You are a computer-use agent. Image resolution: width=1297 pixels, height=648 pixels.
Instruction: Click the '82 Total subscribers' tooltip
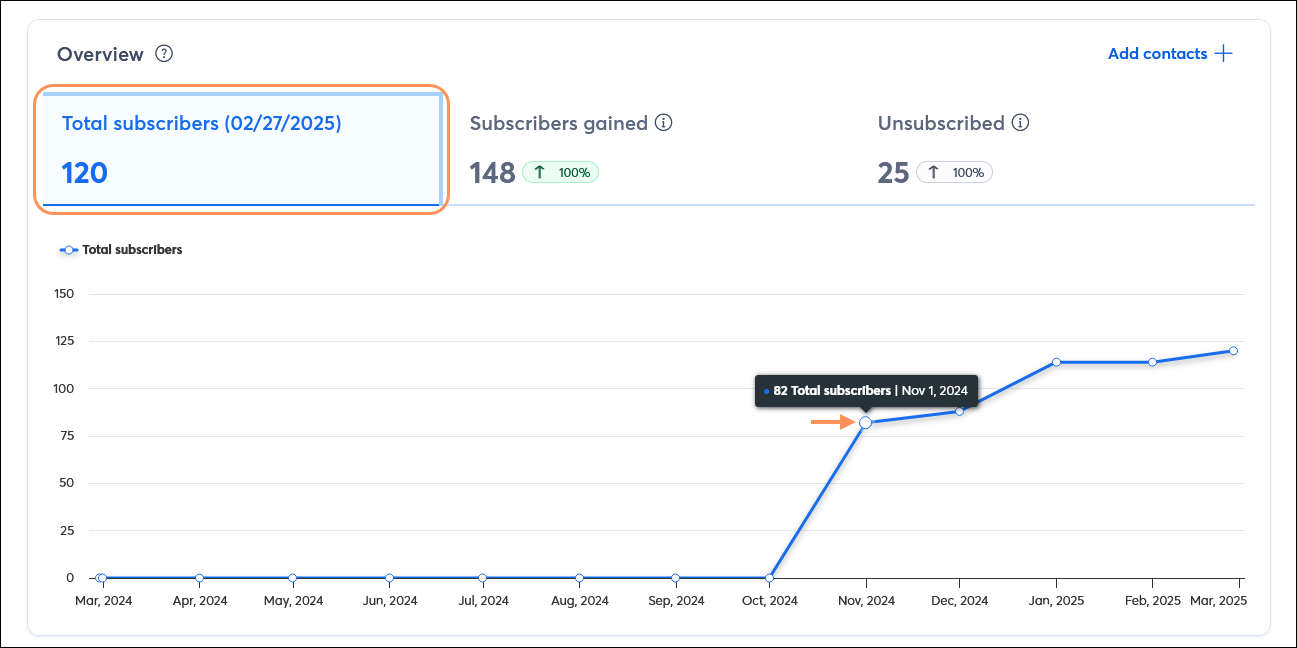click(867, 391)
